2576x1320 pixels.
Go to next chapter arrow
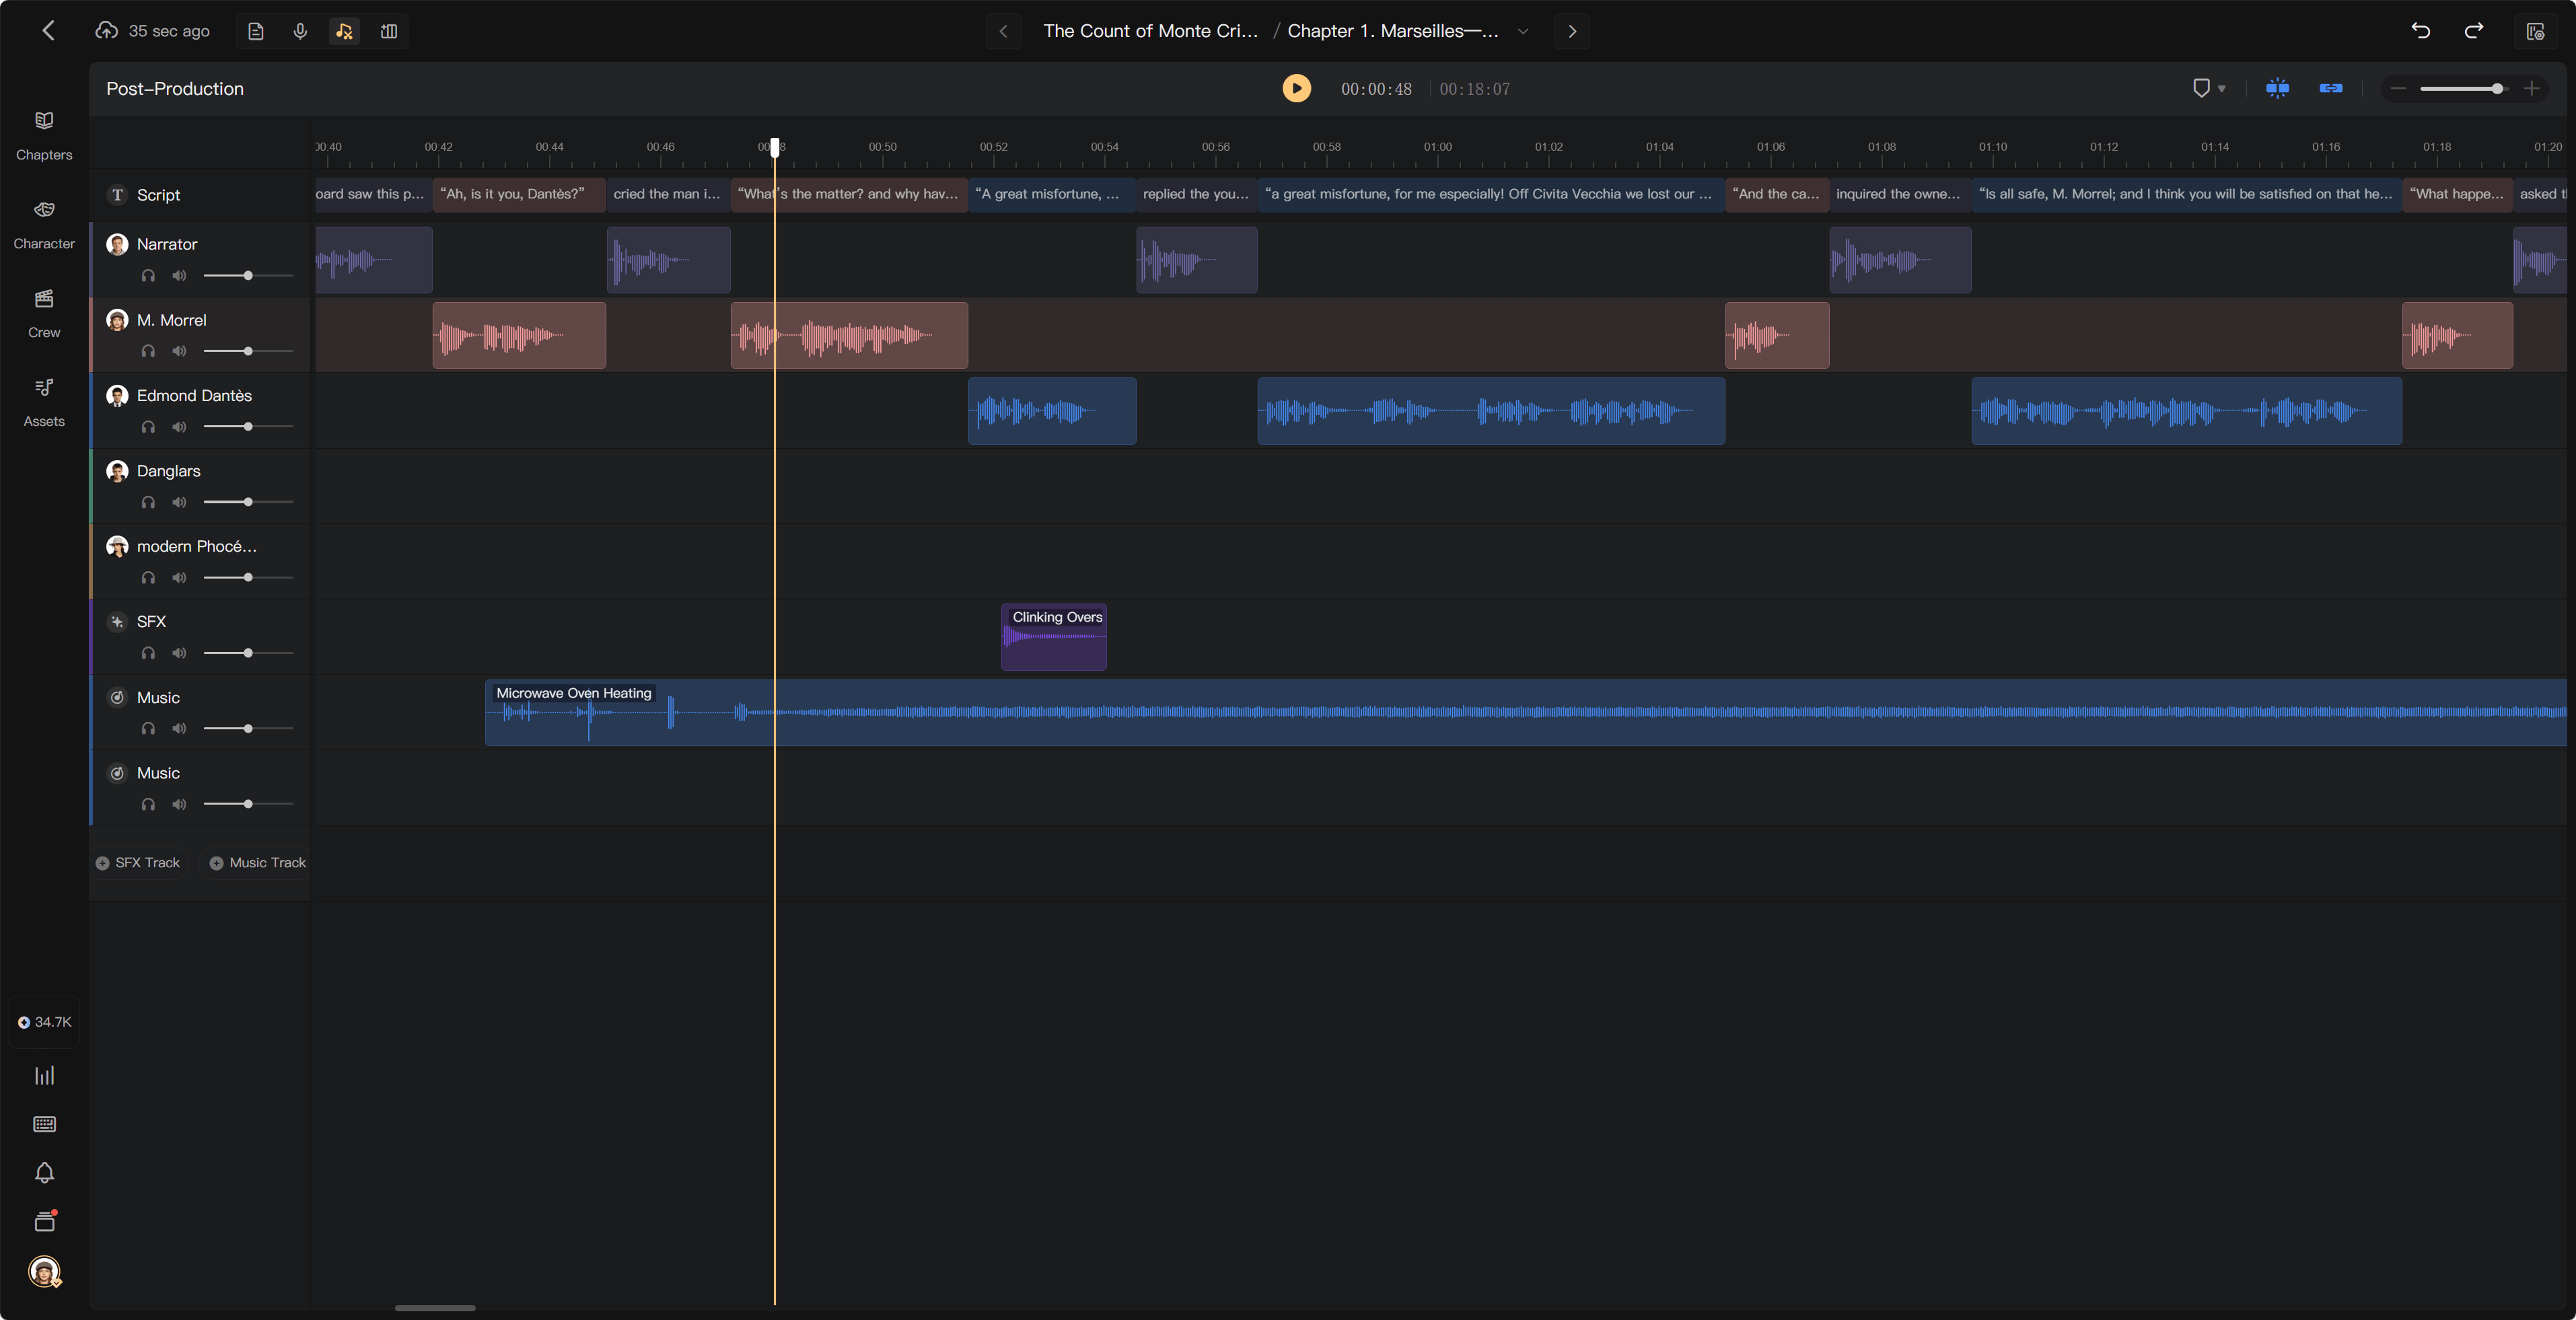(x=1572, y=31)
